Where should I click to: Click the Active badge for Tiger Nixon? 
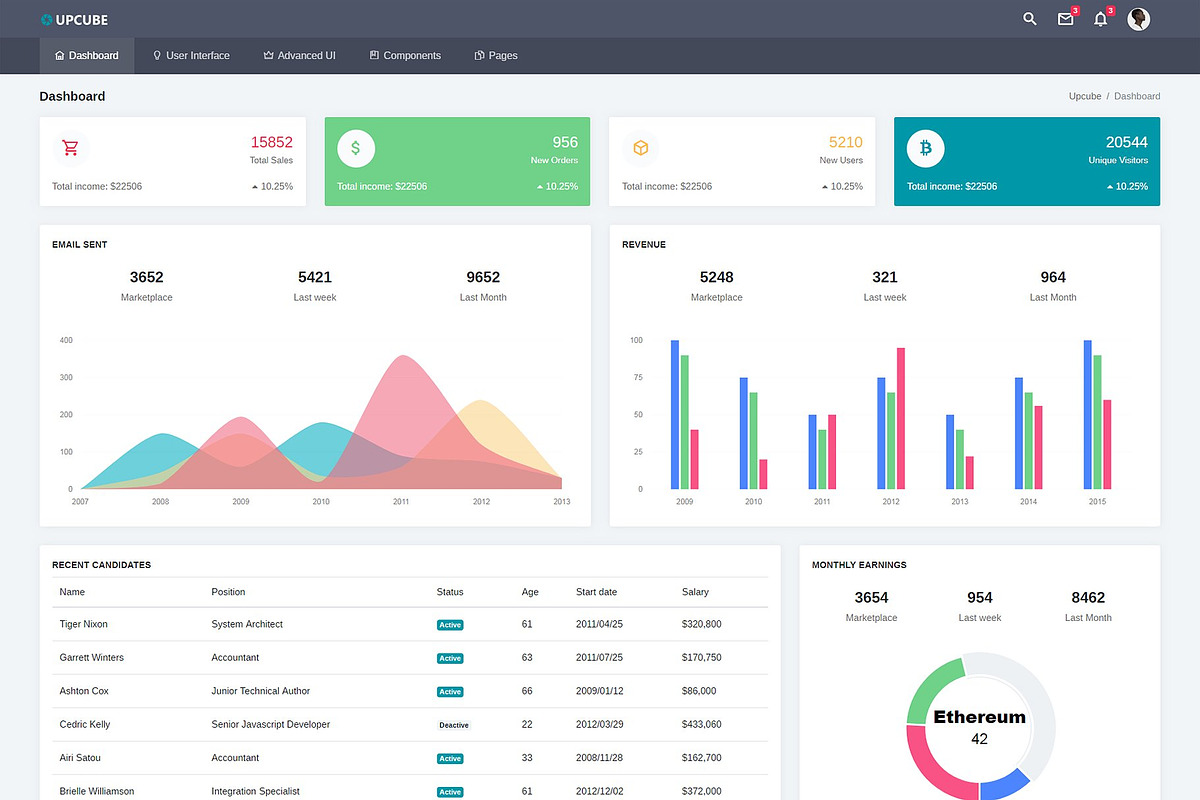pos(450,625)
